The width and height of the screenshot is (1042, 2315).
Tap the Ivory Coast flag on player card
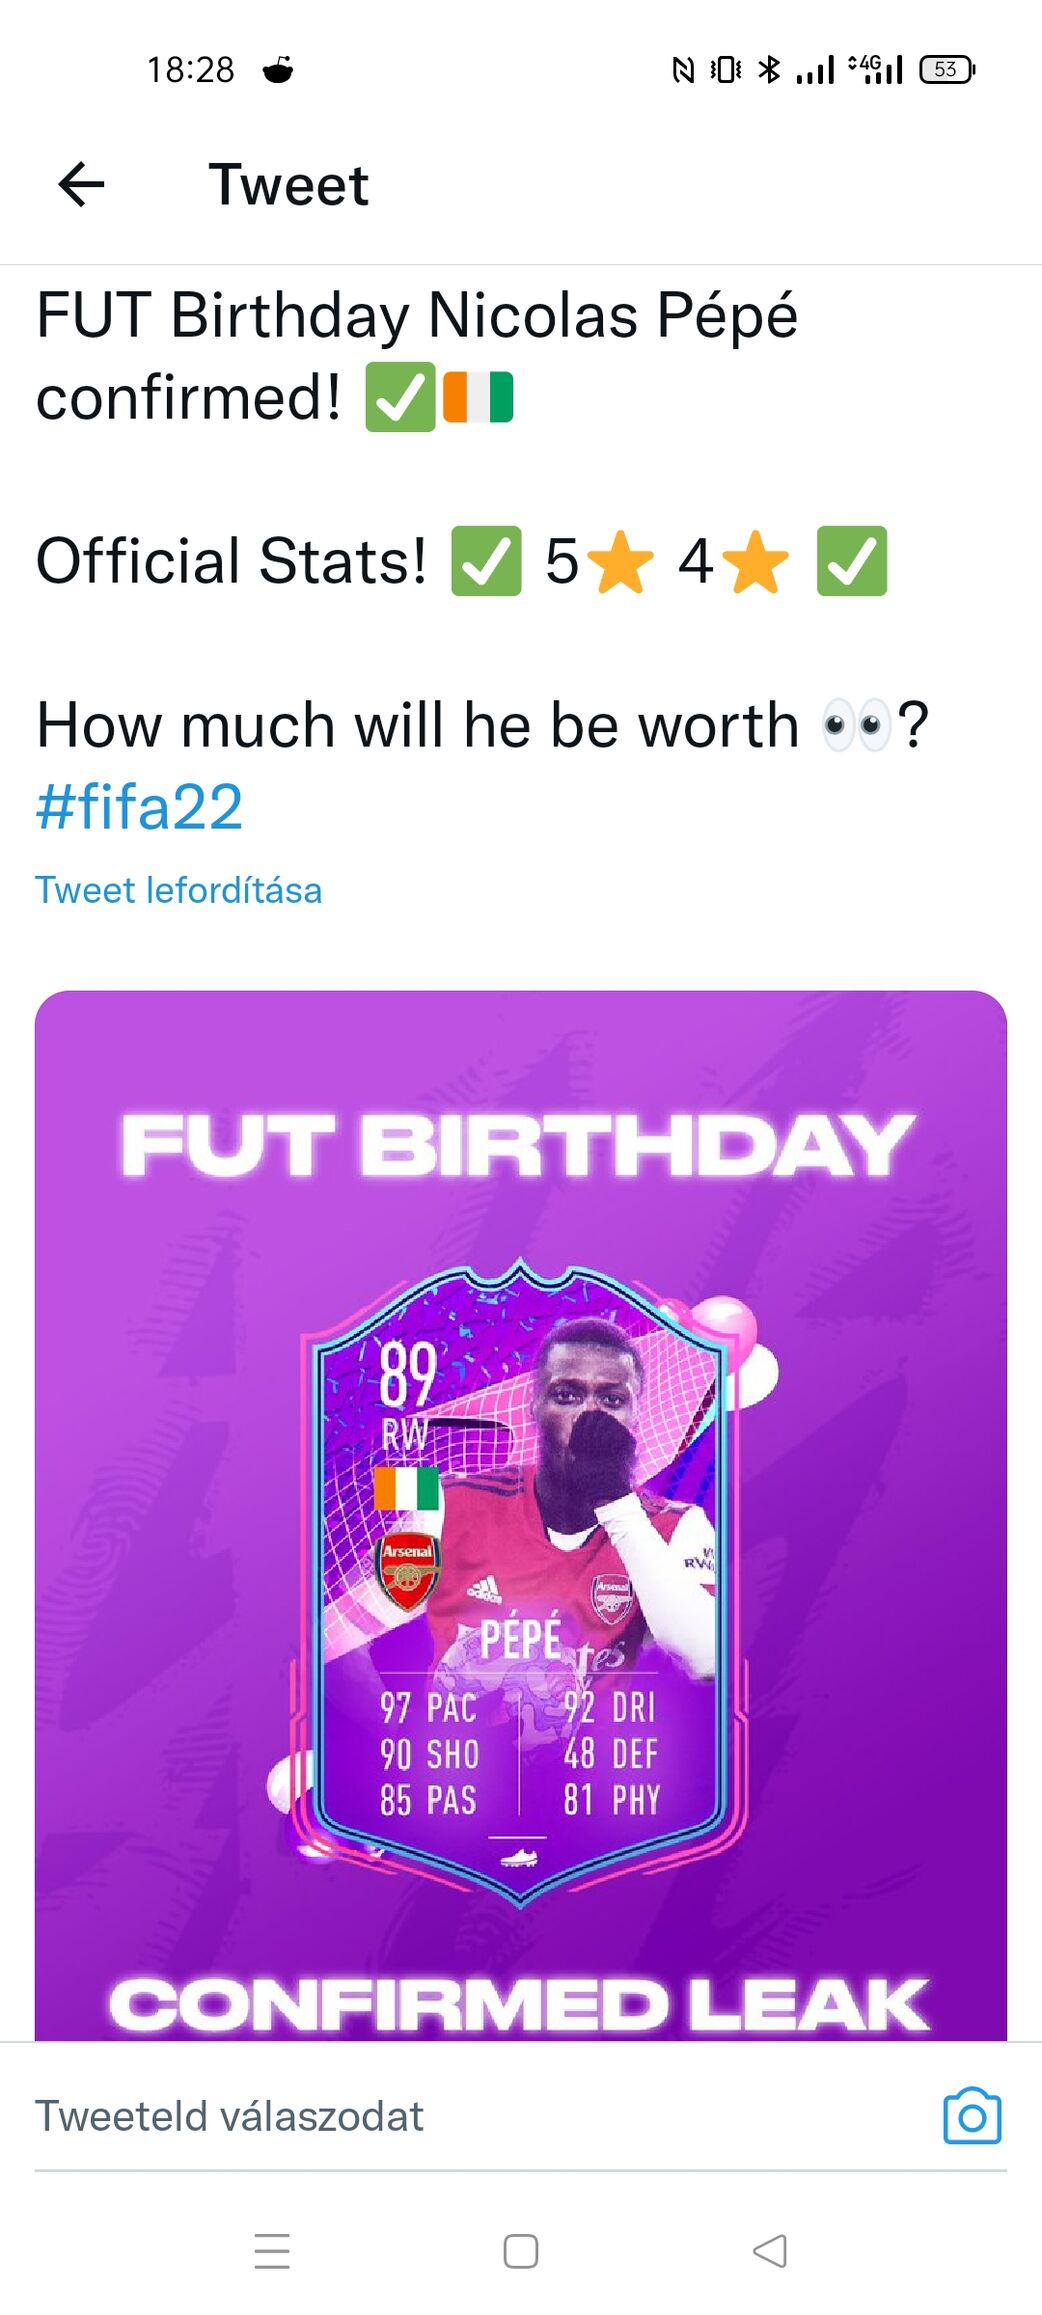[407, 1488]
